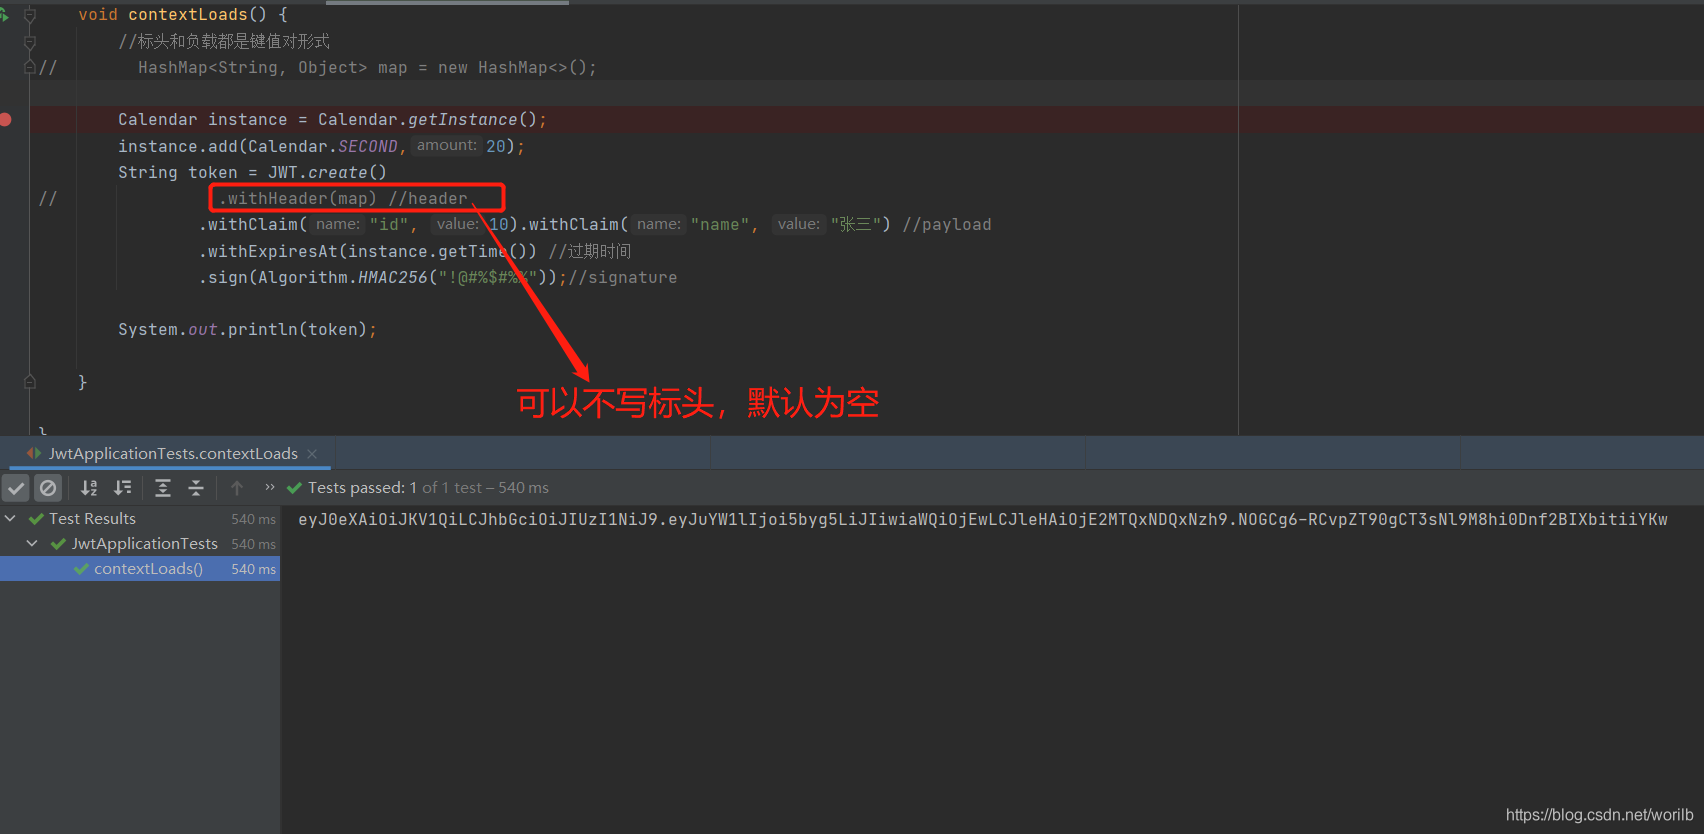This screenshot has height=834, width=1704.
Task: Select JwtApplicationTests row in test tree
Action: [x=140, y=544]
